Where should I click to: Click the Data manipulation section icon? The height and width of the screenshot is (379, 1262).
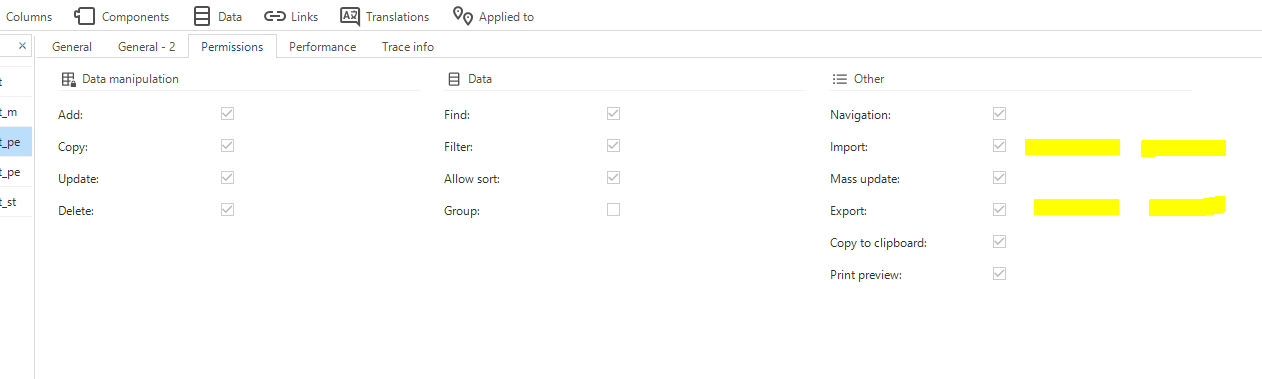click(69, 79)
